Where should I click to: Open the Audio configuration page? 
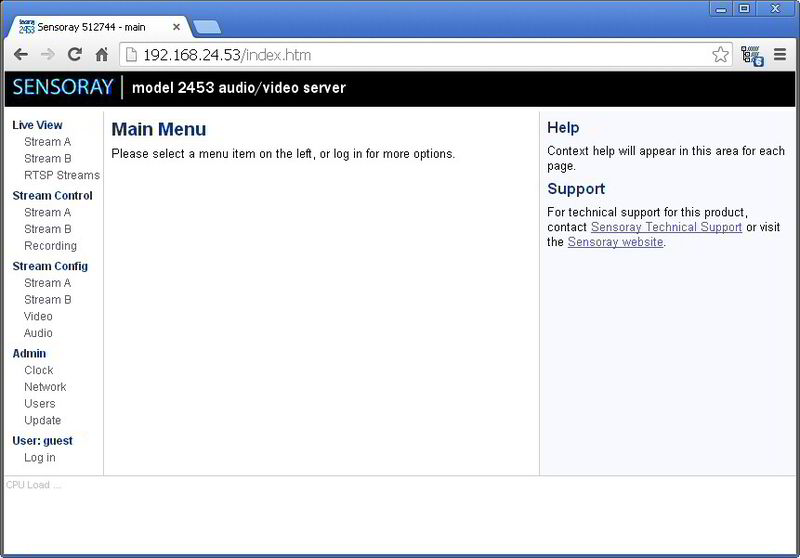coord(38,333)
